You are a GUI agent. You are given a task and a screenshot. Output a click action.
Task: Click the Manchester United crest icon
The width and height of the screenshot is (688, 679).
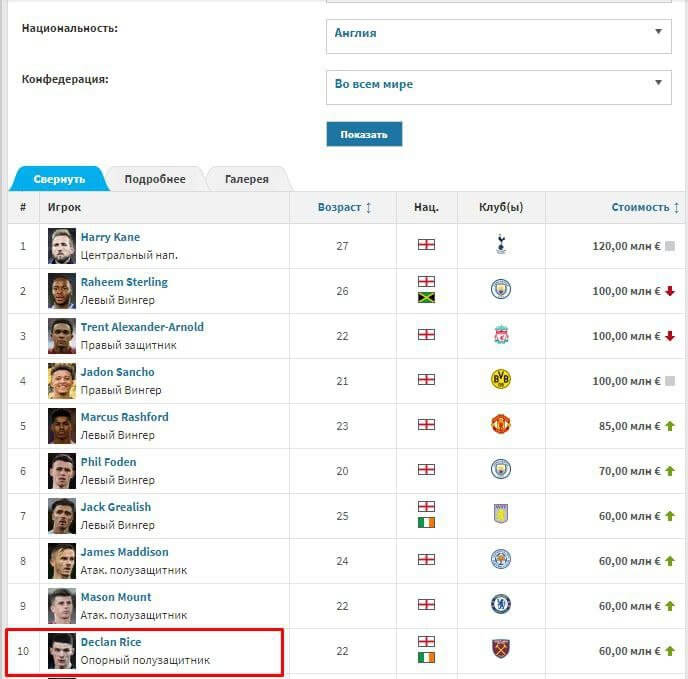[x=501, y=424]
